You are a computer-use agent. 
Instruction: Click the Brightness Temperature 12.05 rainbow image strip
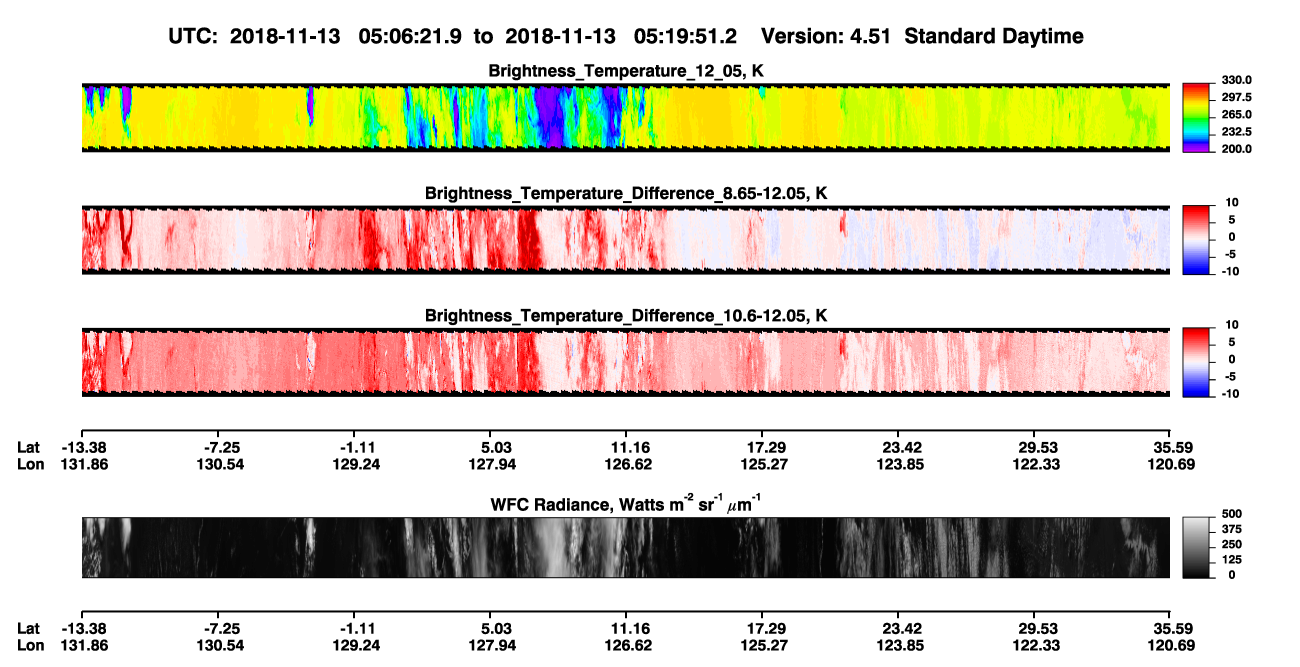coord(625,117)
